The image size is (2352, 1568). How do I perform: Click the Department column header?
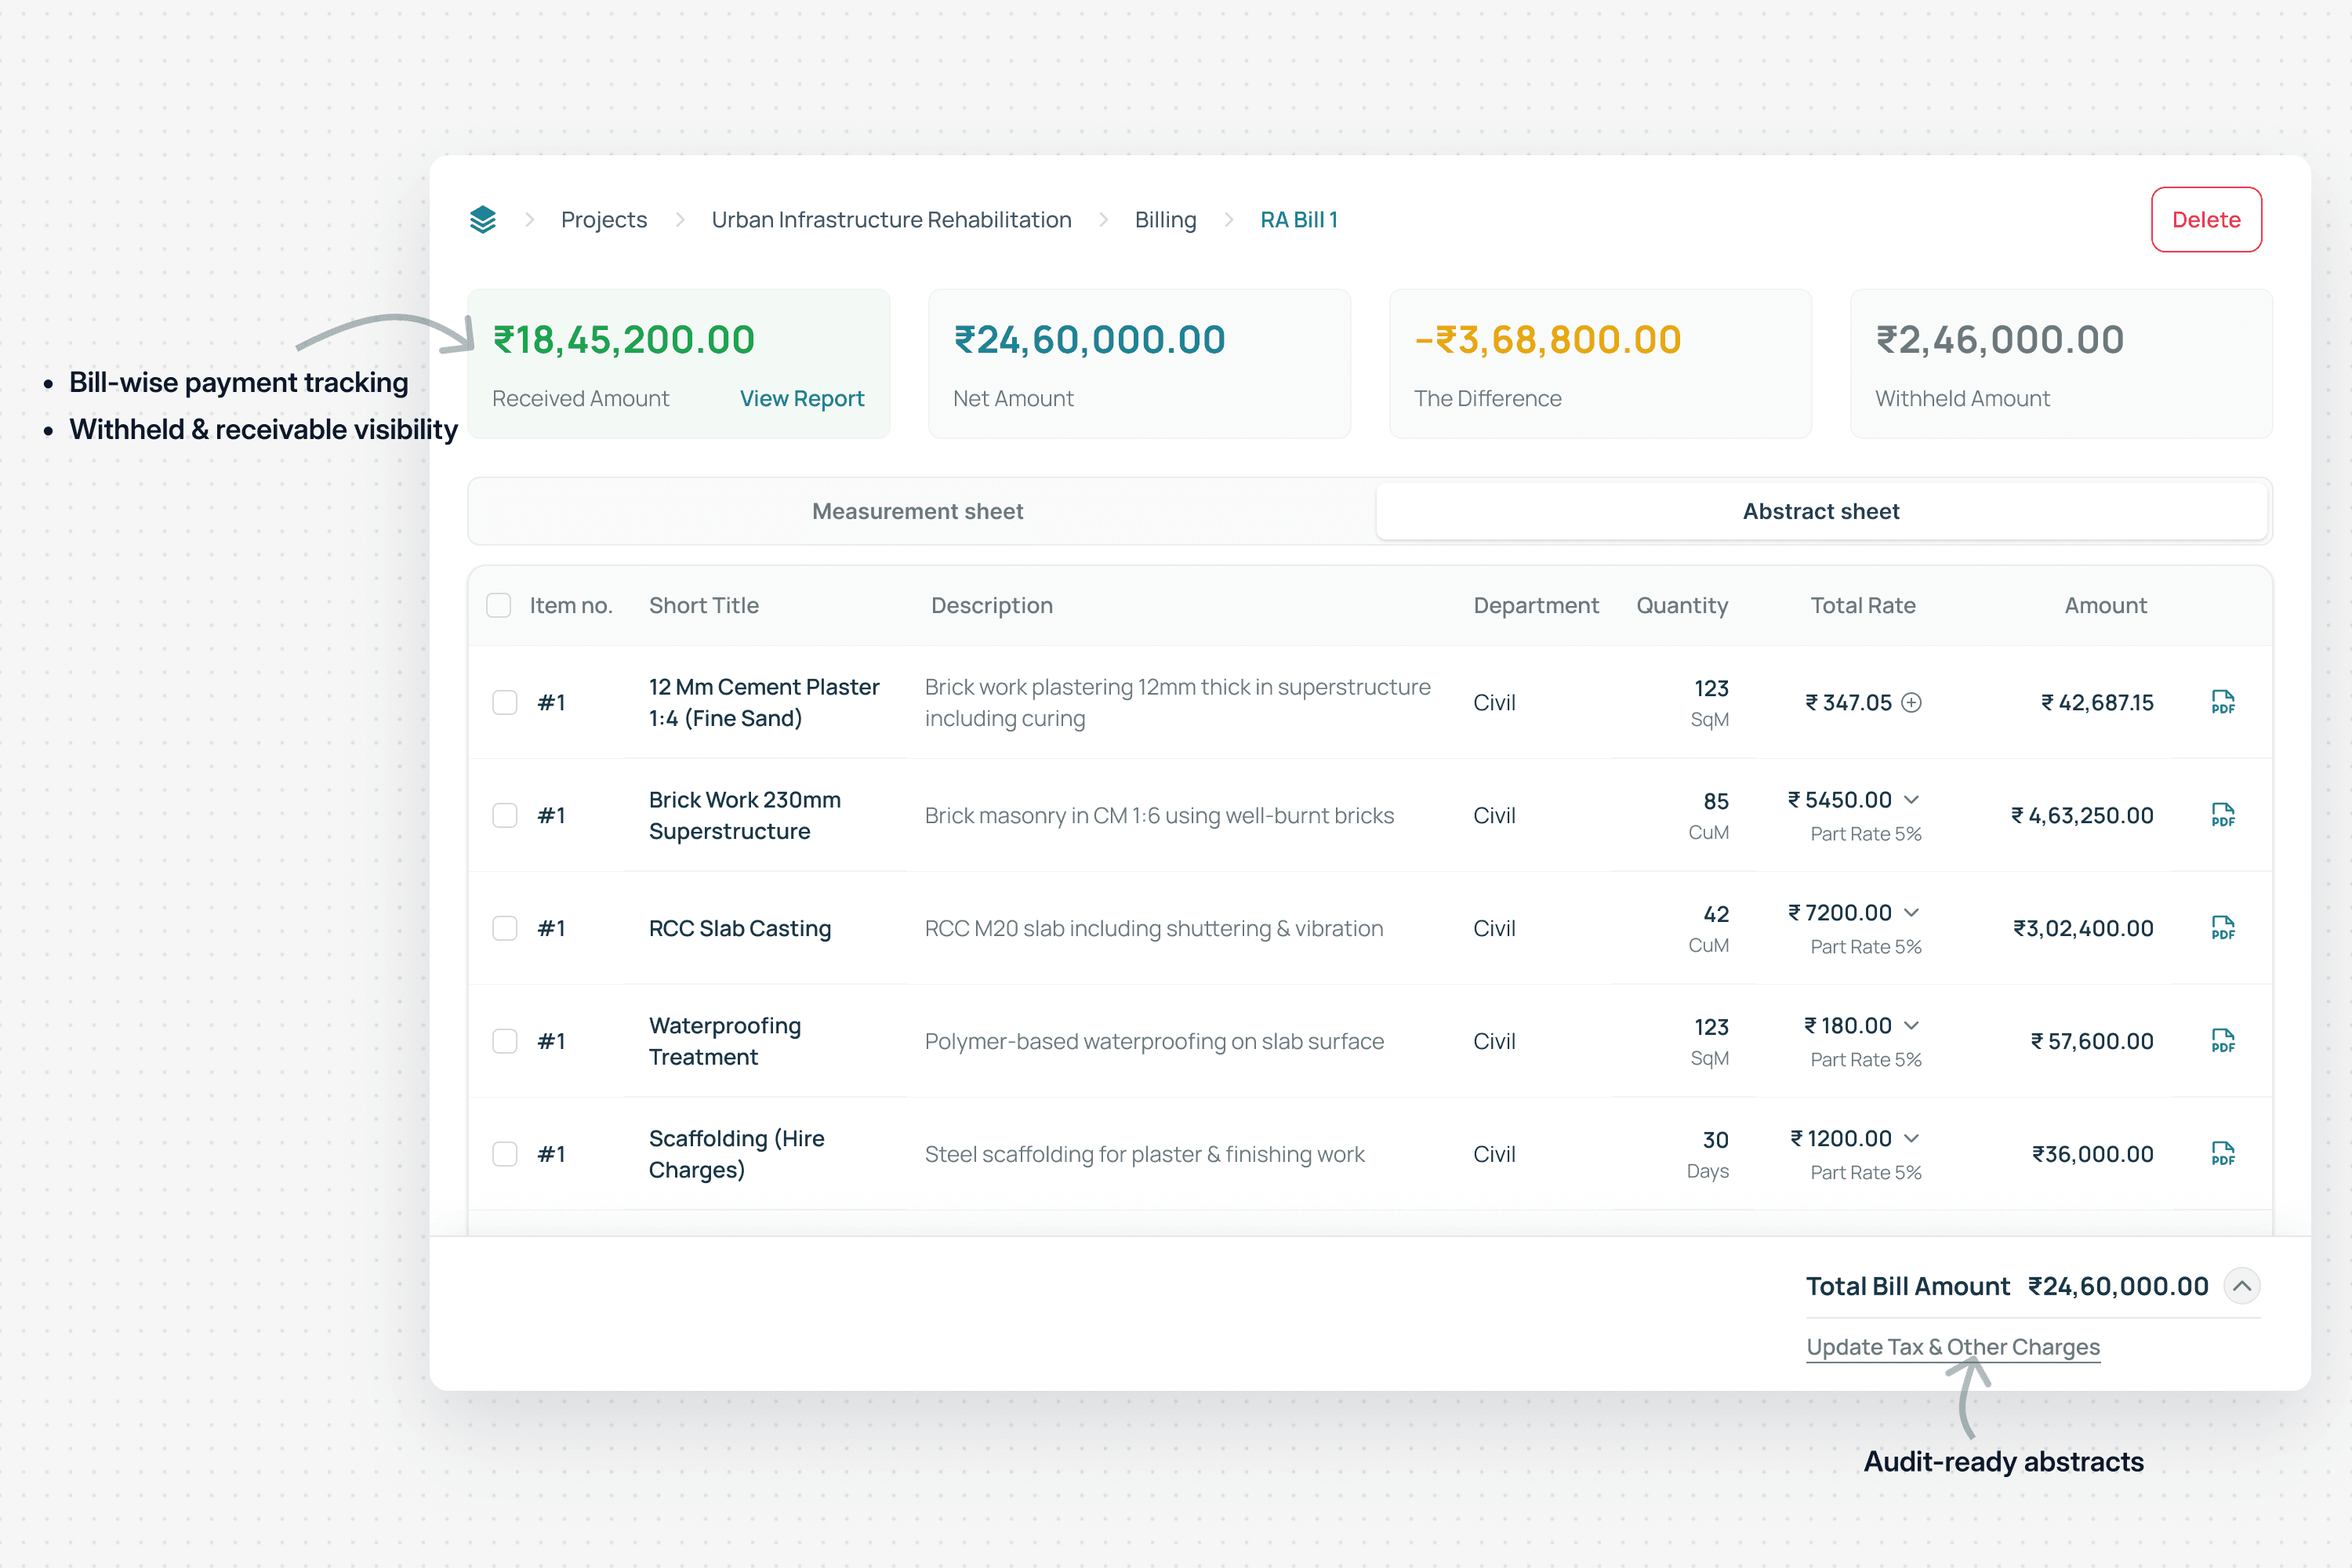point(1536,605)
